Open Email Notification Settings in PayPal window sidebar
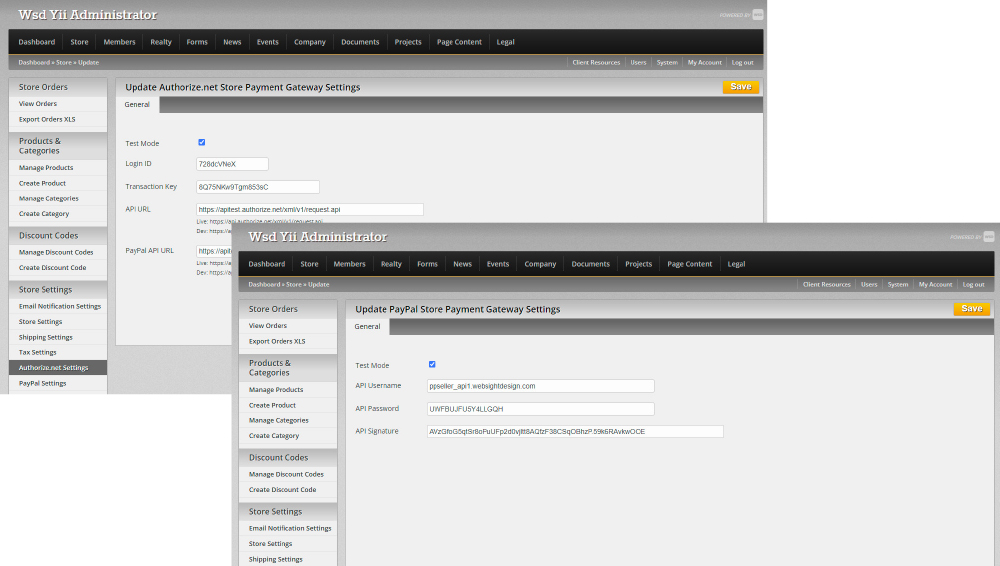The width and height of the screenshot is (1000, 566). pos(290,528)
